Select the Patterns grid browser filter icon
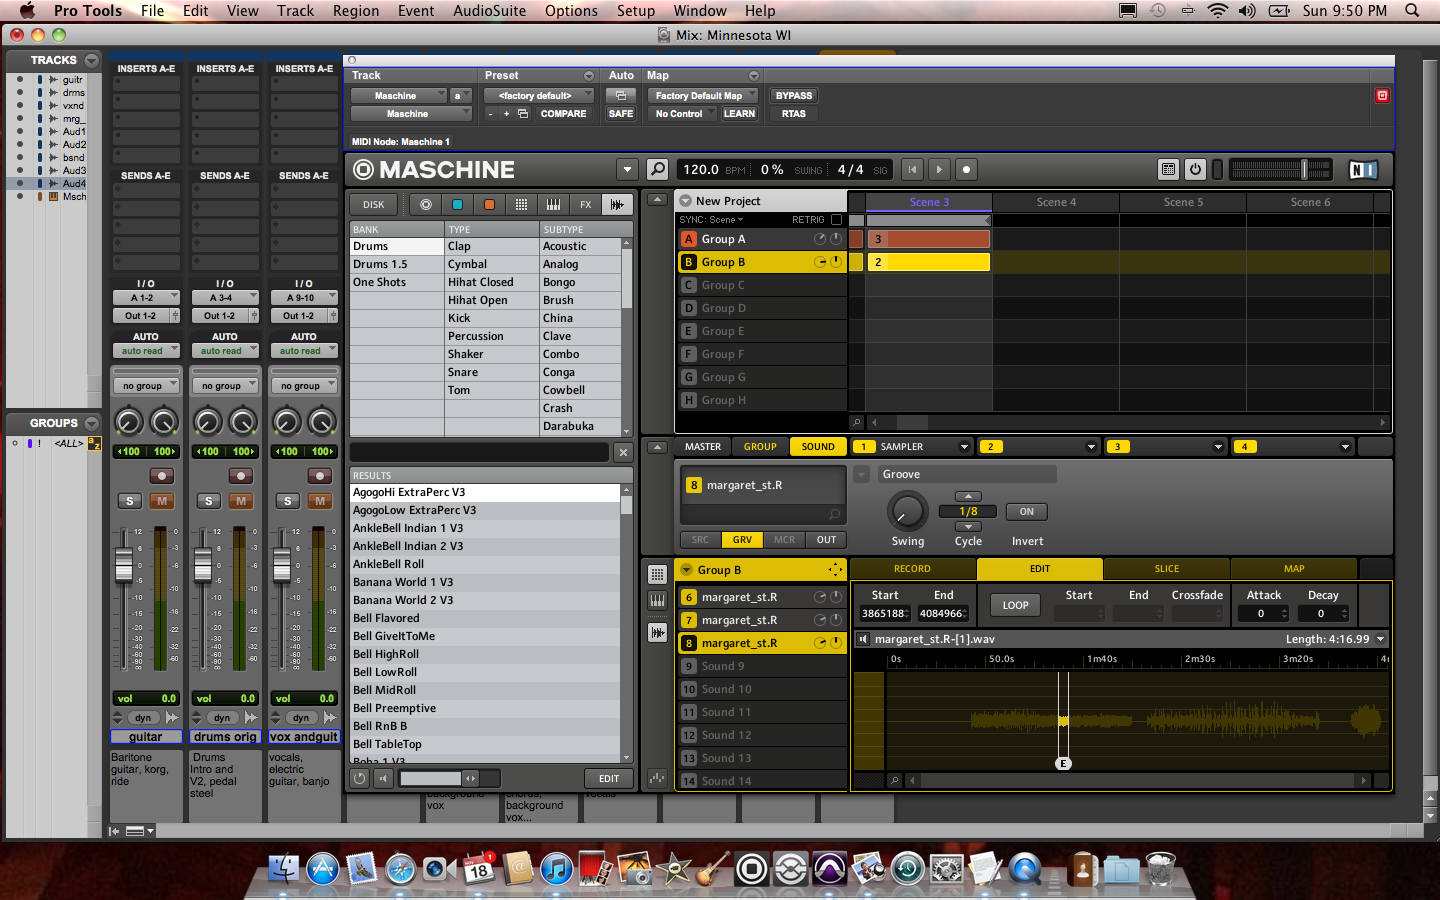 click(521, 204)
